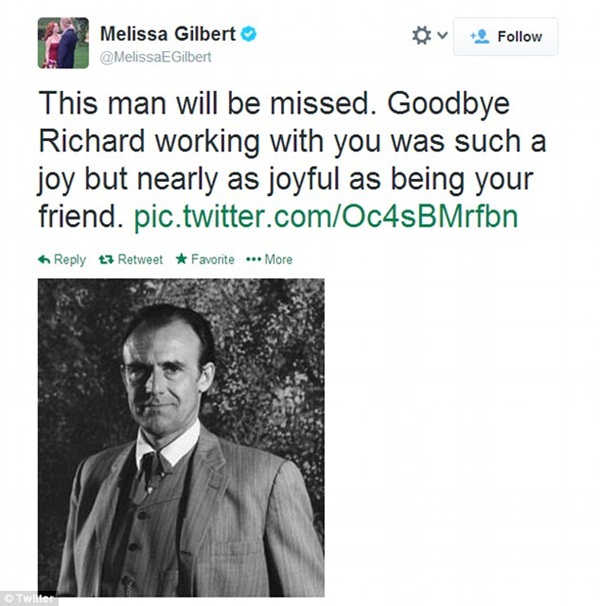Click the retweet arrows icon
600x606 pixels.
[x=106, y=260]
